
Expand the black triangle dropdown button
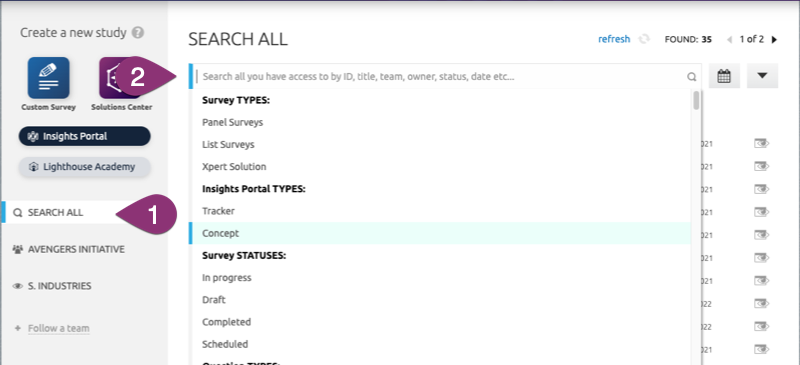pyautogui.click(x=762, y=76)
